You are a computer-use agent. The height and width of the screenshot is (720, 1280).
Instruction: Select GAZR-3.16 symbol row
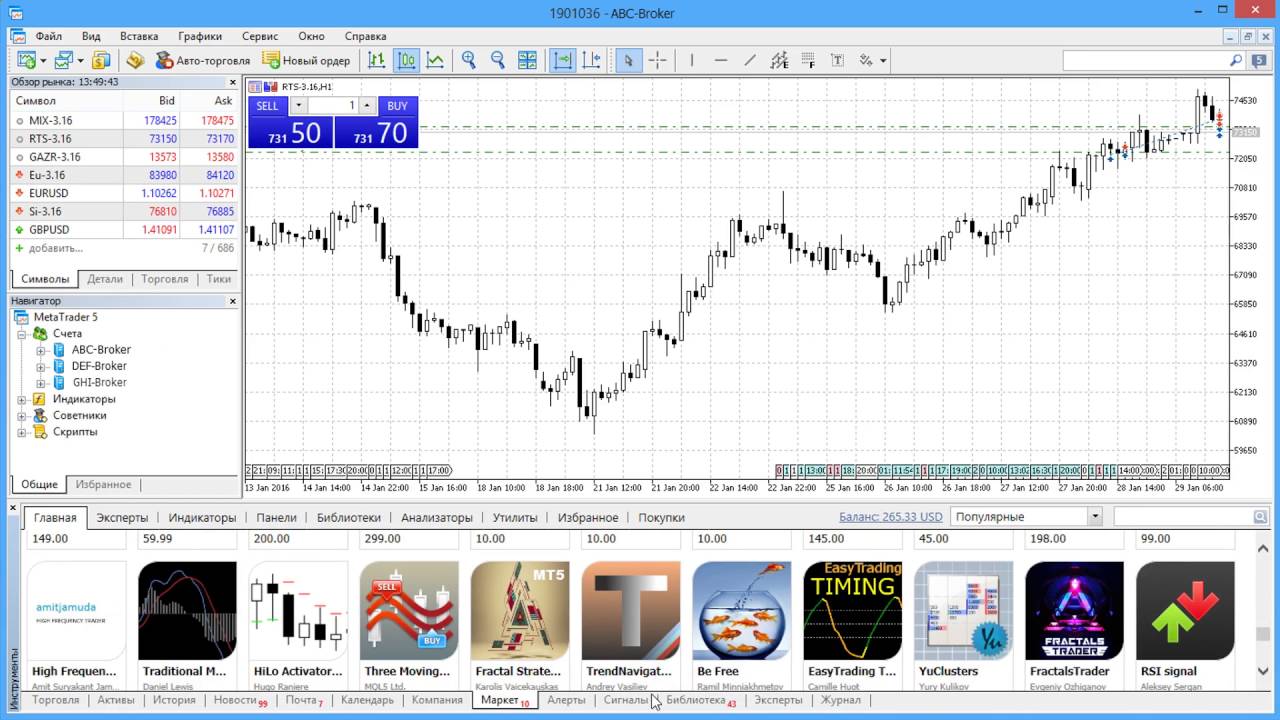click(x=125, y=157)
